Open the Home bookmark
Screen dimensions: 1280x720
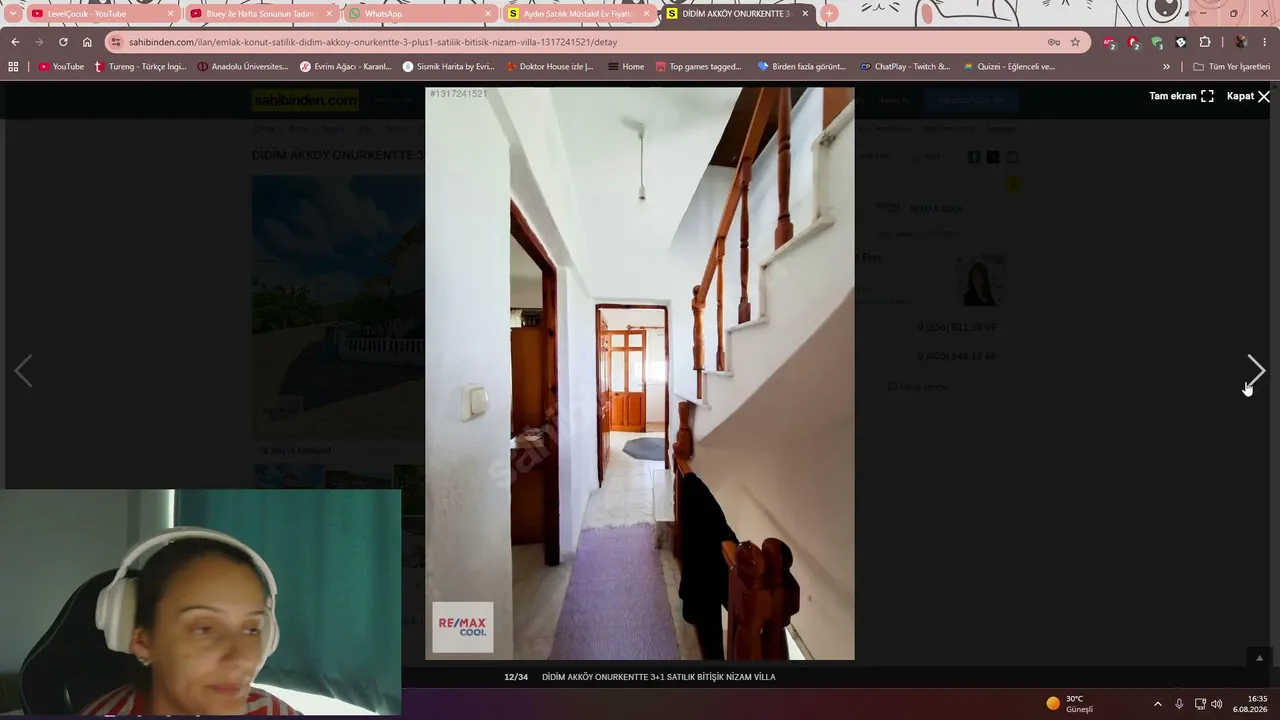point(626,67)
